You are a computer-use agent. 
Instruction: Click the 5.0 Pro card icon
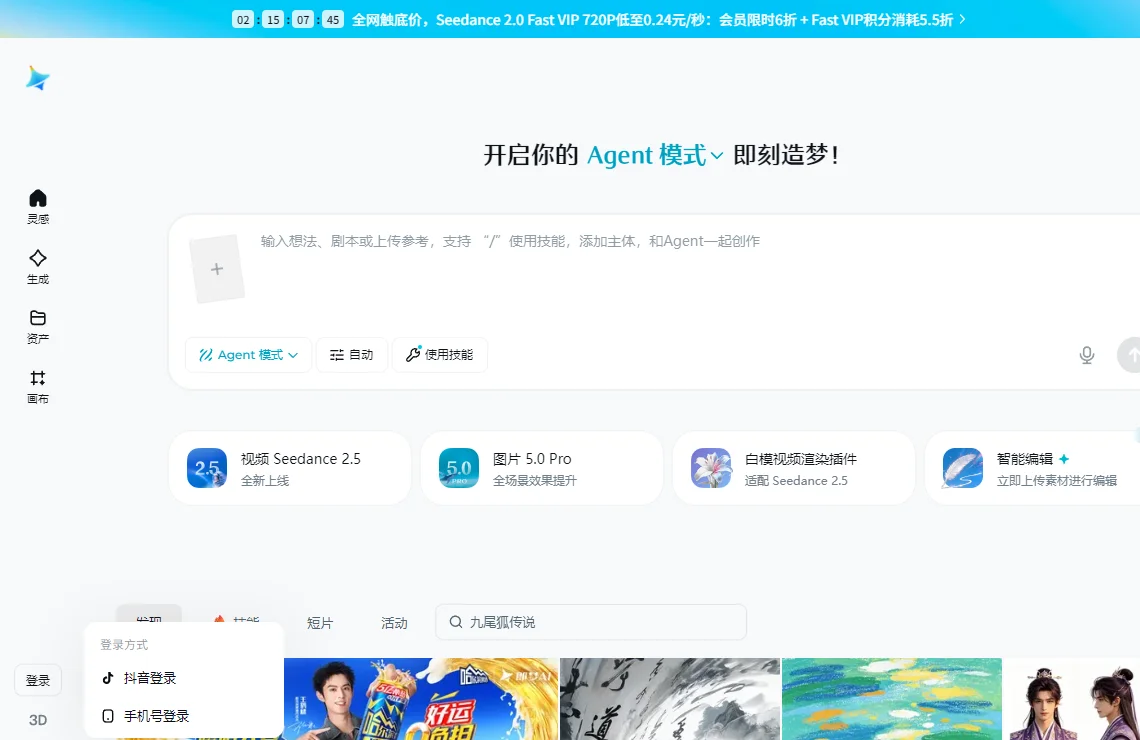459,468
